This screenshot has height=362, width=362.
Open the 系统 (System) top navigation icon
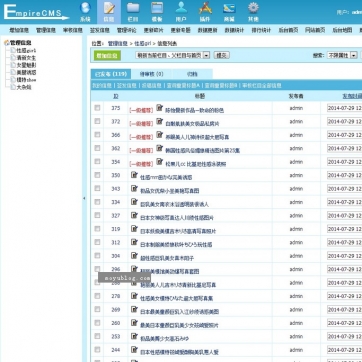(85, 12)
